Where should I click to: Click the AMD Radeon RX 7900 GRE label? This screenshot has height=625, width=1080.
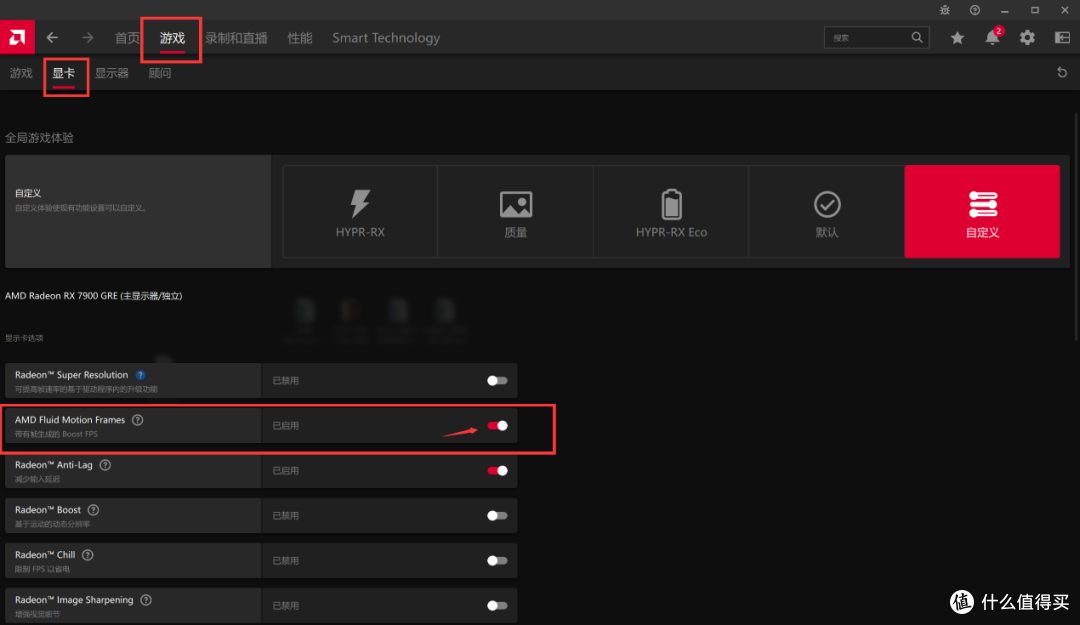pos(94,296)
